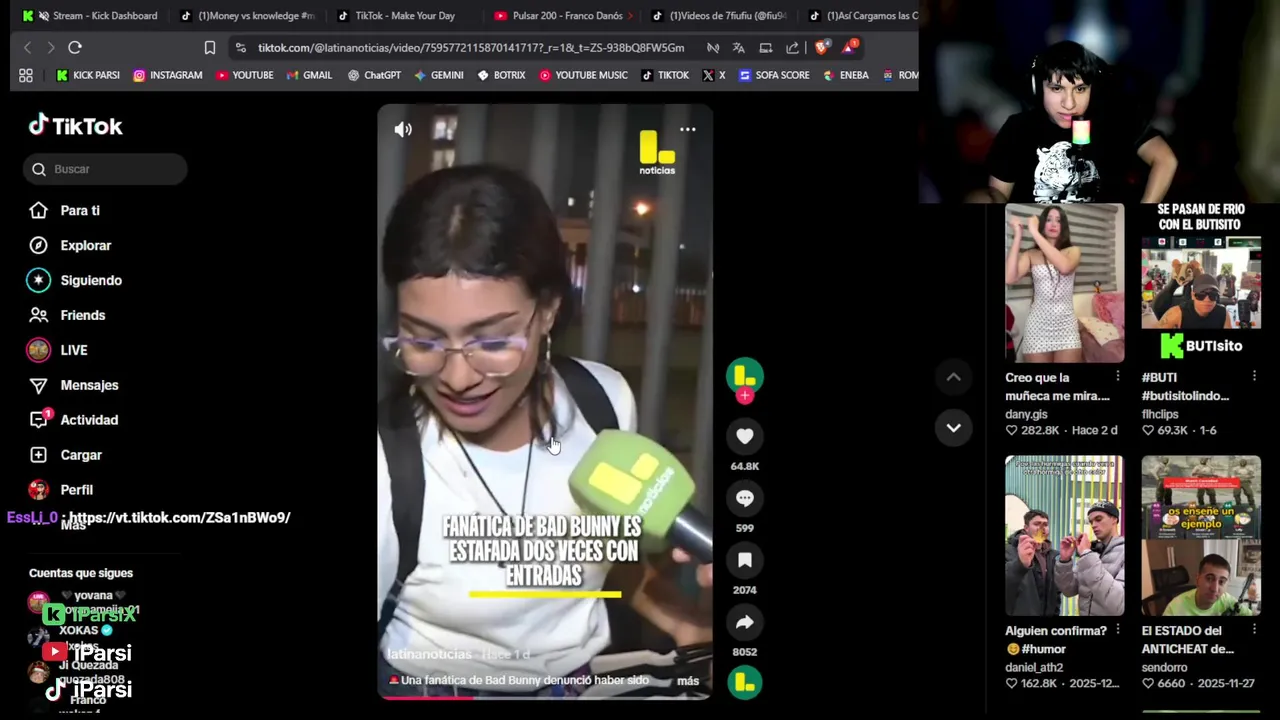Open the sound disc icon below share

(x=745, y=682)
